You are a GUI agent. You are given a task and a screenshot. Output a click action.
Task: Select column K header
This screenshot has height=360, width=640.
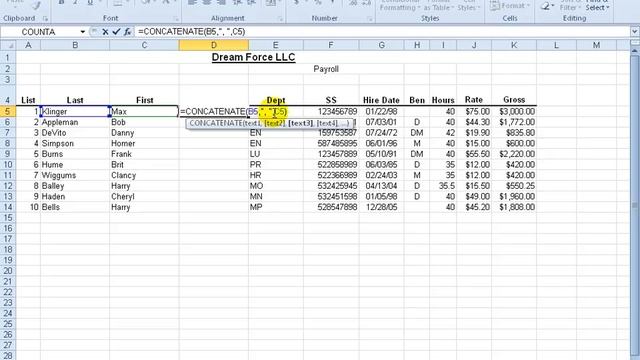(514, 45)
